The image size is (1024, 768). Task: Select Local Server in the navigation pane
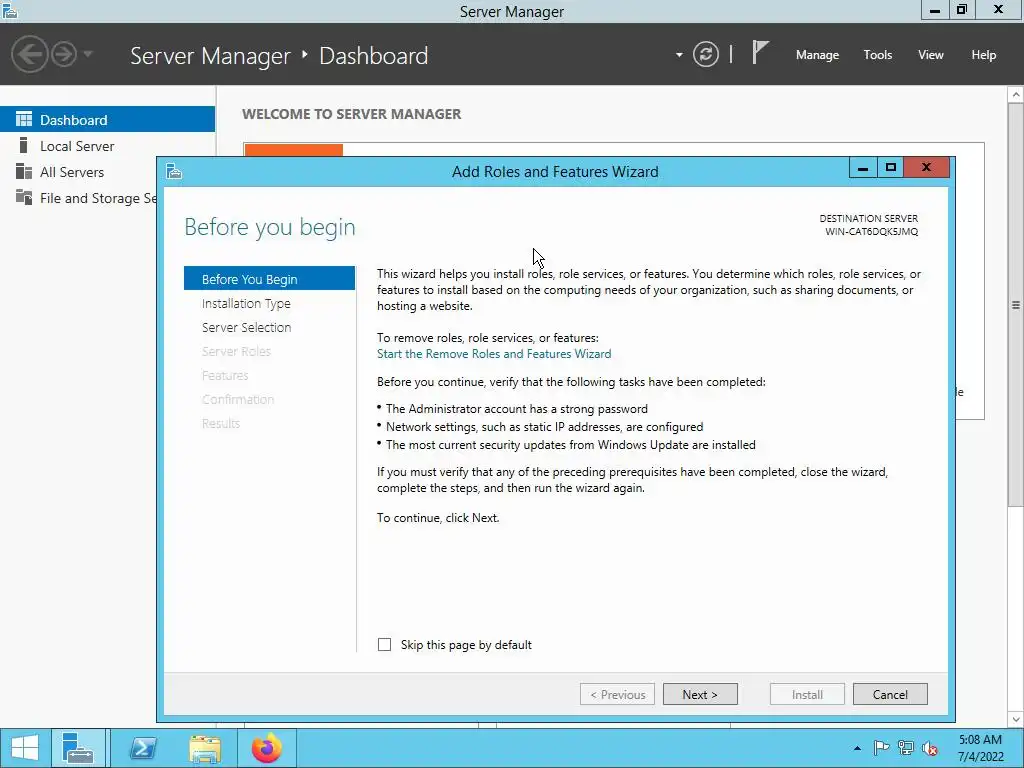tap(107, 146)
